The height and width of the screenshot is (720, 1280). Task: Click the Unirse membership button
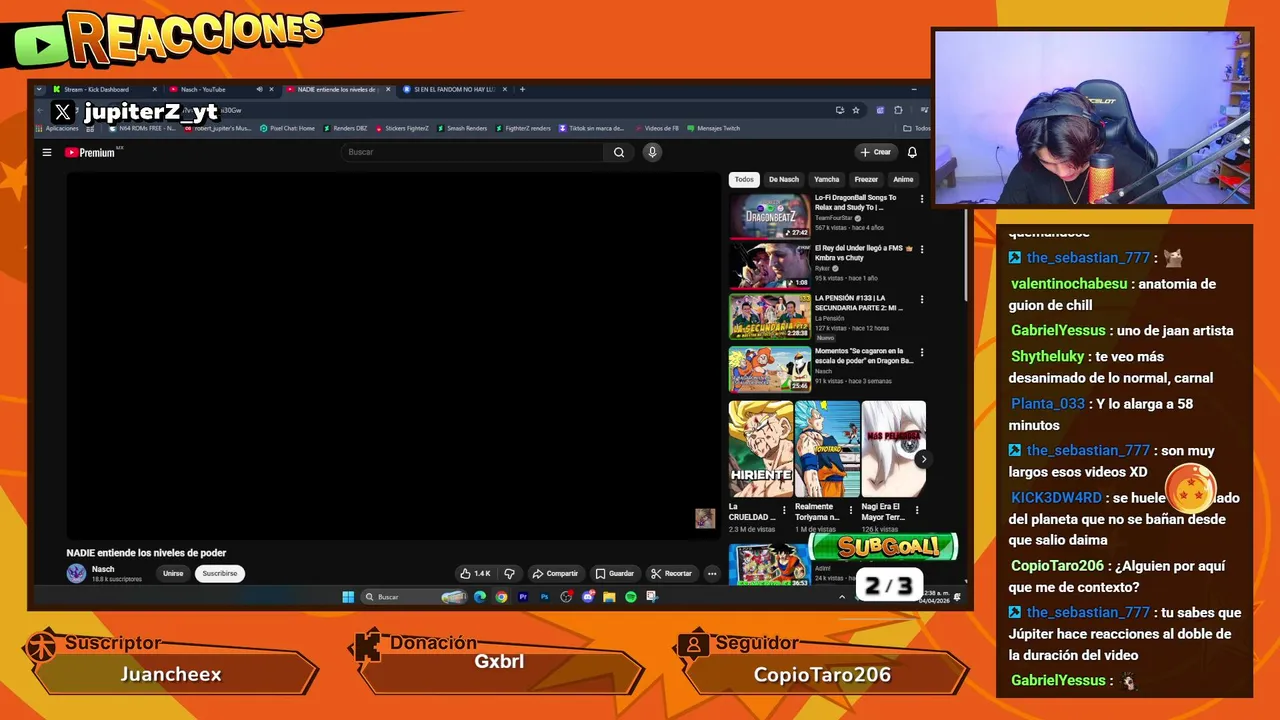point(173,573)
